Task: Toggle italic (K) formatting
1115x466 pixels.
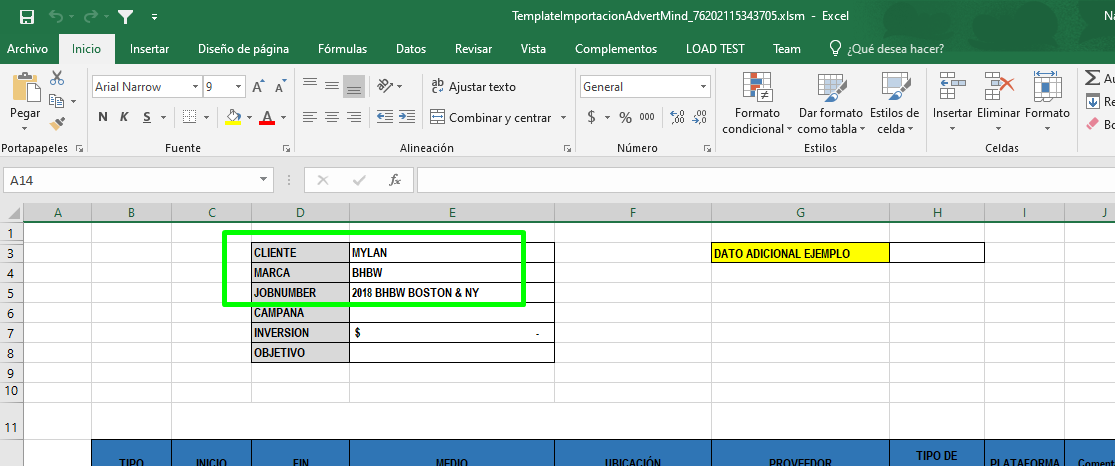Action: pos(125,117)
